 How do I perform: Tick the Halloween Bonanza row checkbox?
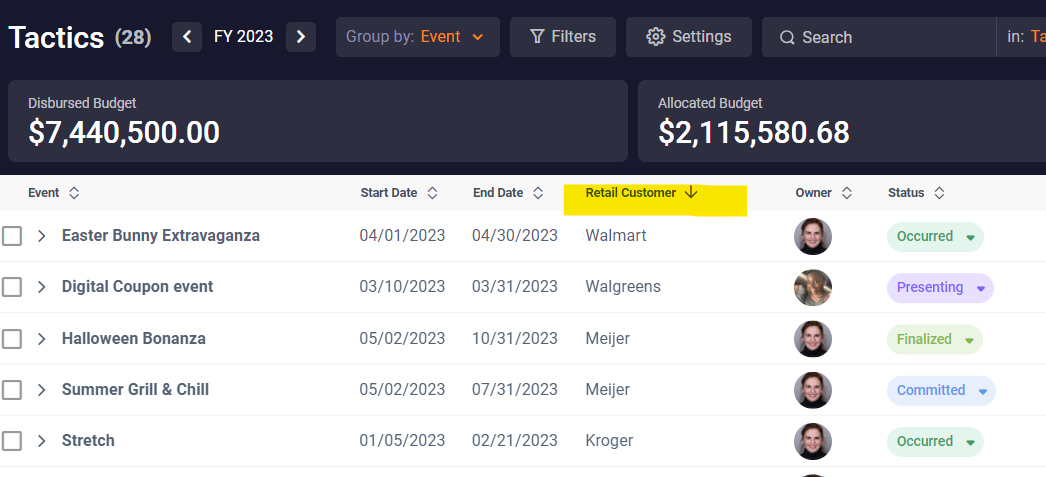tap(12, 339)
